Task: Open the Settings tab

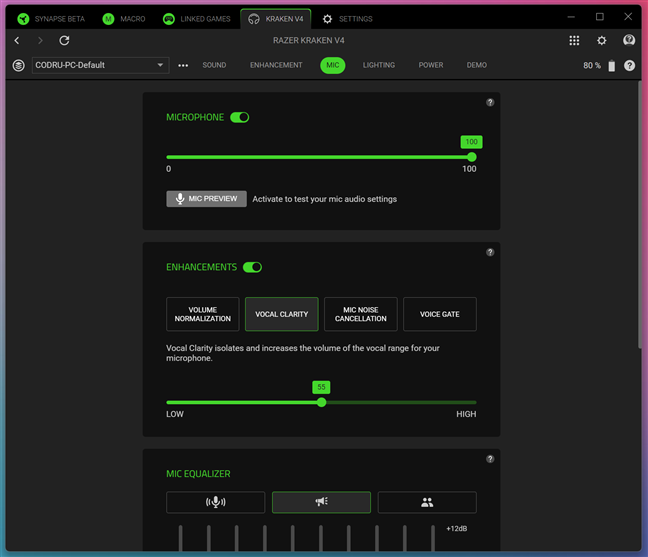Action: [348, 19]
